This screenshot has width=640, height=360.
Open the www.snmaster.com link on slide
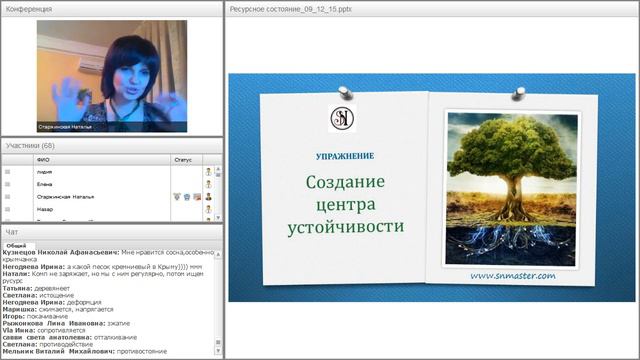pos(513,276)
